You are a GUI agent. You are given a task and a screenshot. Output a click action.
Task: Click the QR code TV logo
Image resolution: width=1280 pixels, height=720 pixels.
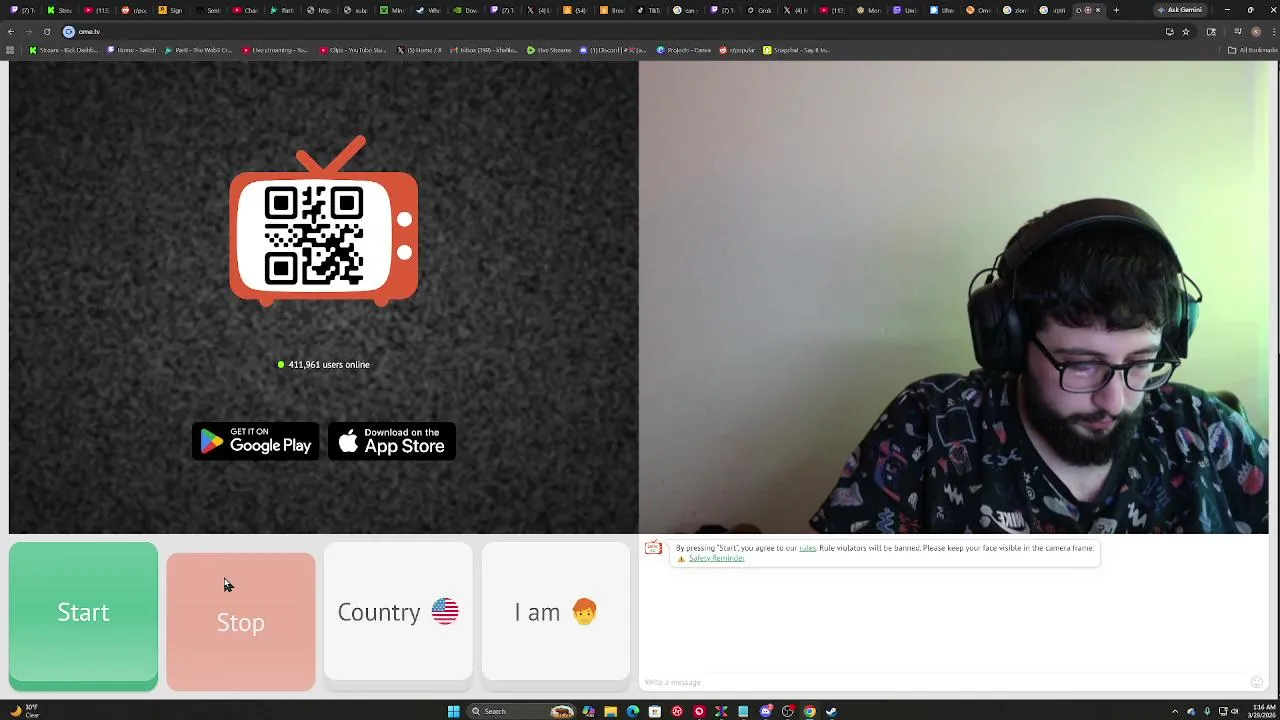(x=324, y=222)
